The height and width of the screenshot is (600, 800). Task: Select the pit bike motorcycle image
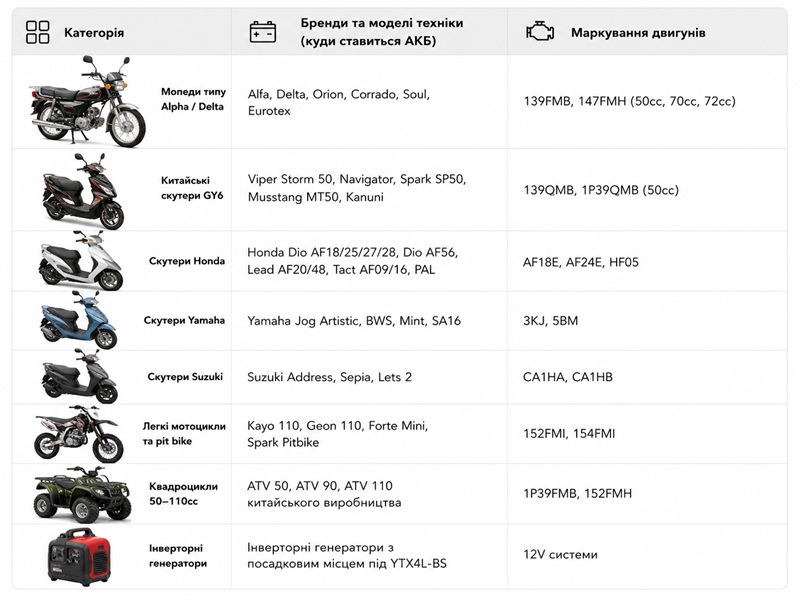tap(79, 434)
